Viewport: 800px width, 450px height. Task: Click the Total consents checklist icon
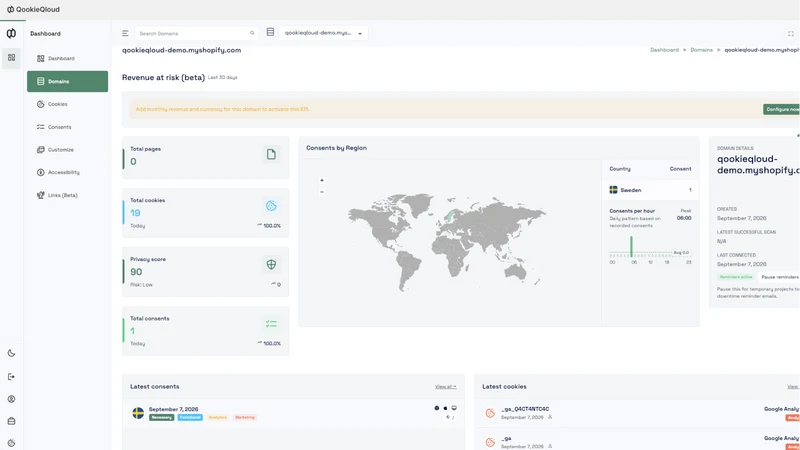point(271,323)
